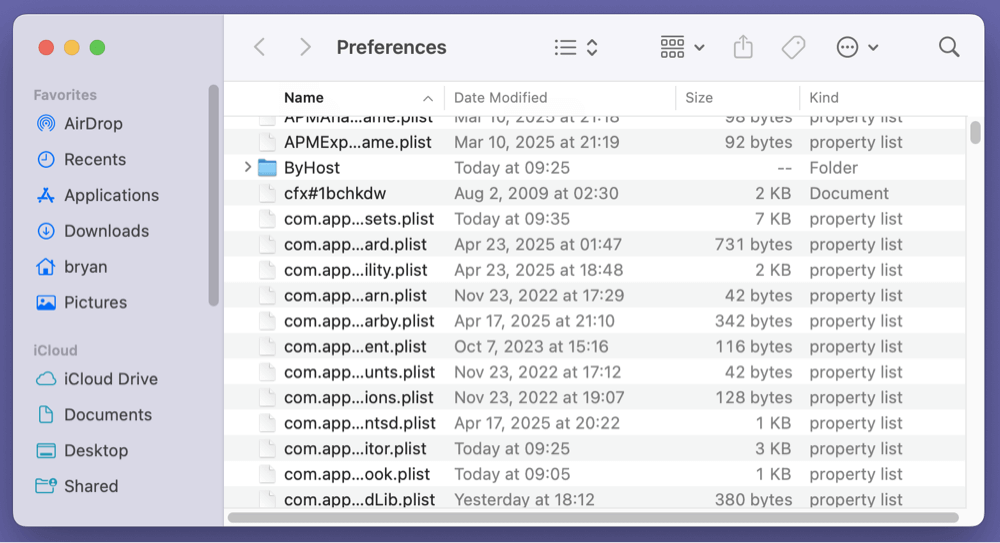The image size is (1000, 543).
Task: Click the file icon of com.app...ard.plist
Action: point(267,244)
